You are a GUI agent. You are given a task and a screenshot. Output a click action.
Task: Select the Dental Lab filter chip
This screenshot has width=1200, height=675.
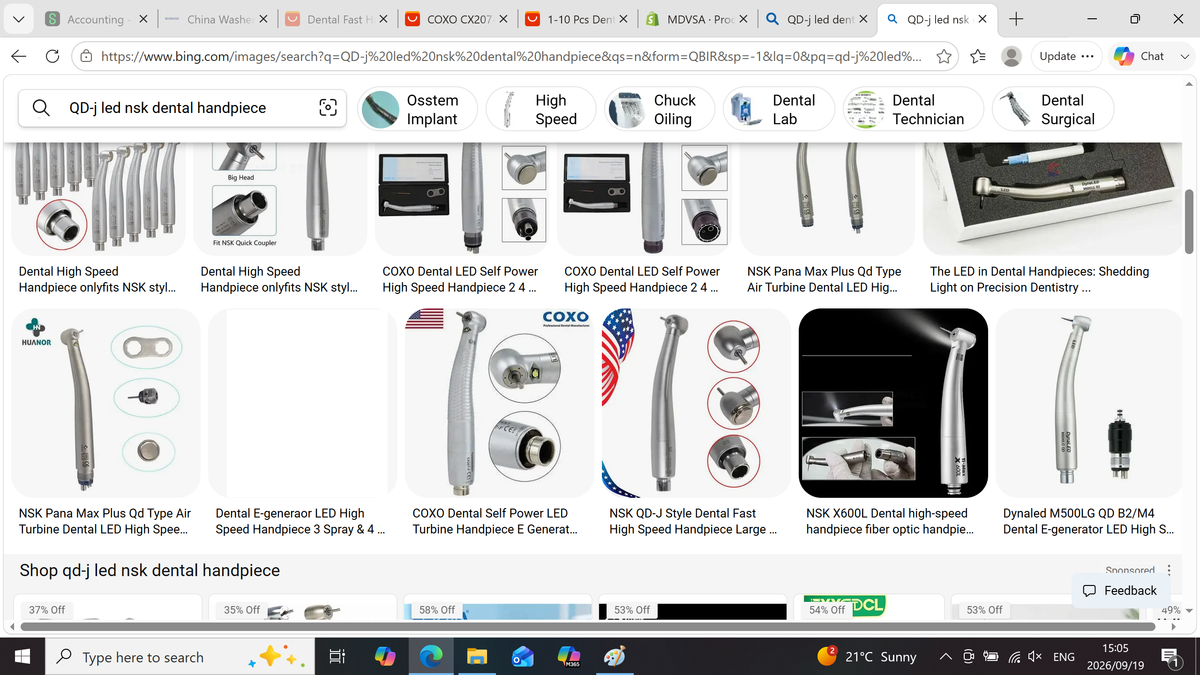(778, 109)
